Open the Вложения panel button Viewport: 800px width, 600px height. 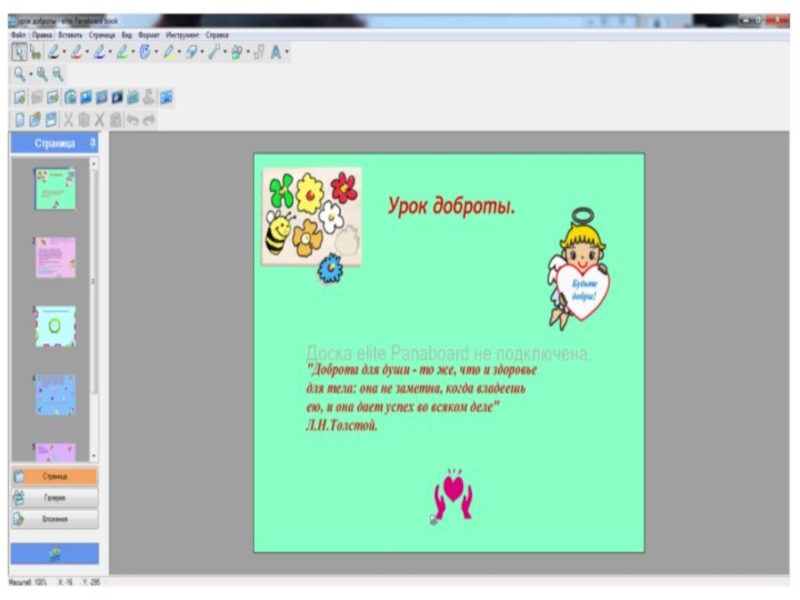pos(55,519)
